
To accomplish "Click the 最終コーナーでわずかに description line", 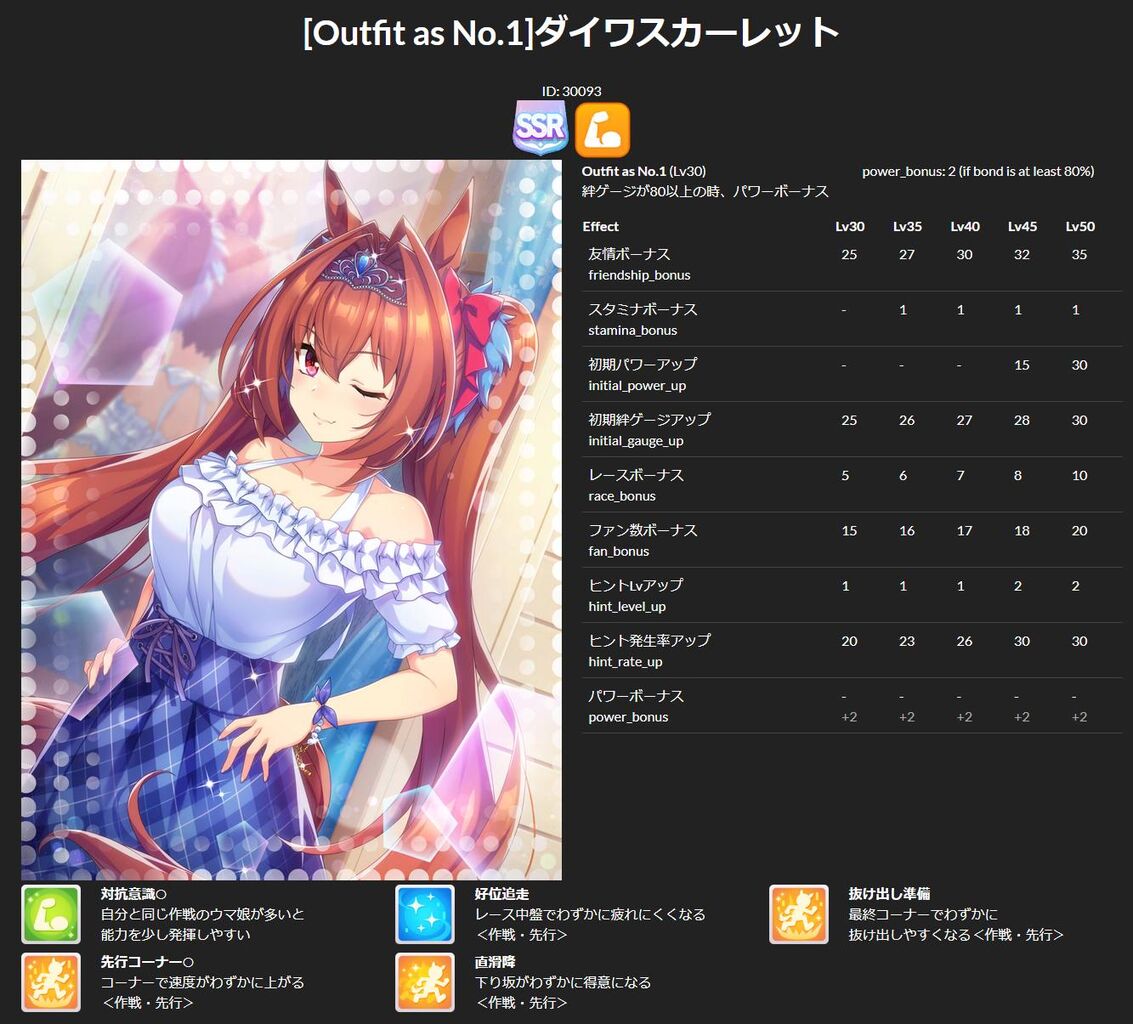I will pyautogui.click(x=923, y=914).
